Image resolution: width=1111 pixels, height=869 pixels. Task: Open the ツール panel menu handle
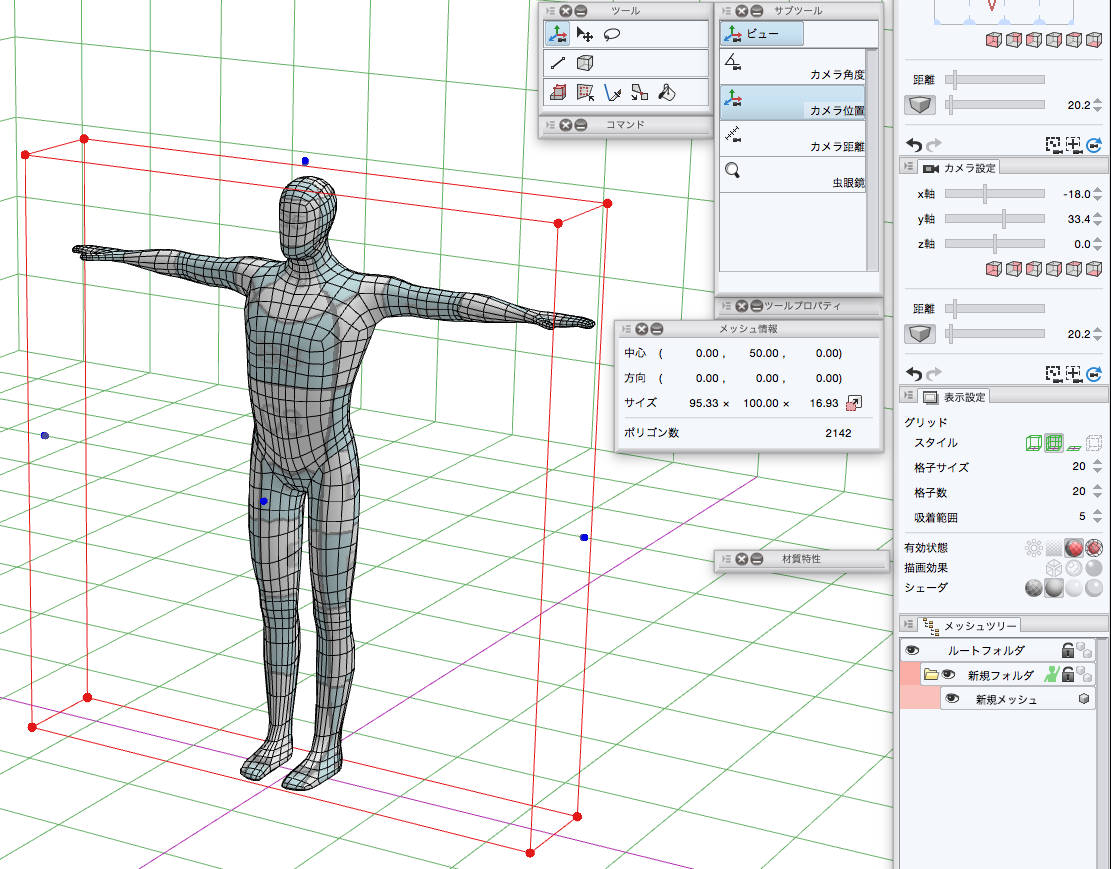549,10
